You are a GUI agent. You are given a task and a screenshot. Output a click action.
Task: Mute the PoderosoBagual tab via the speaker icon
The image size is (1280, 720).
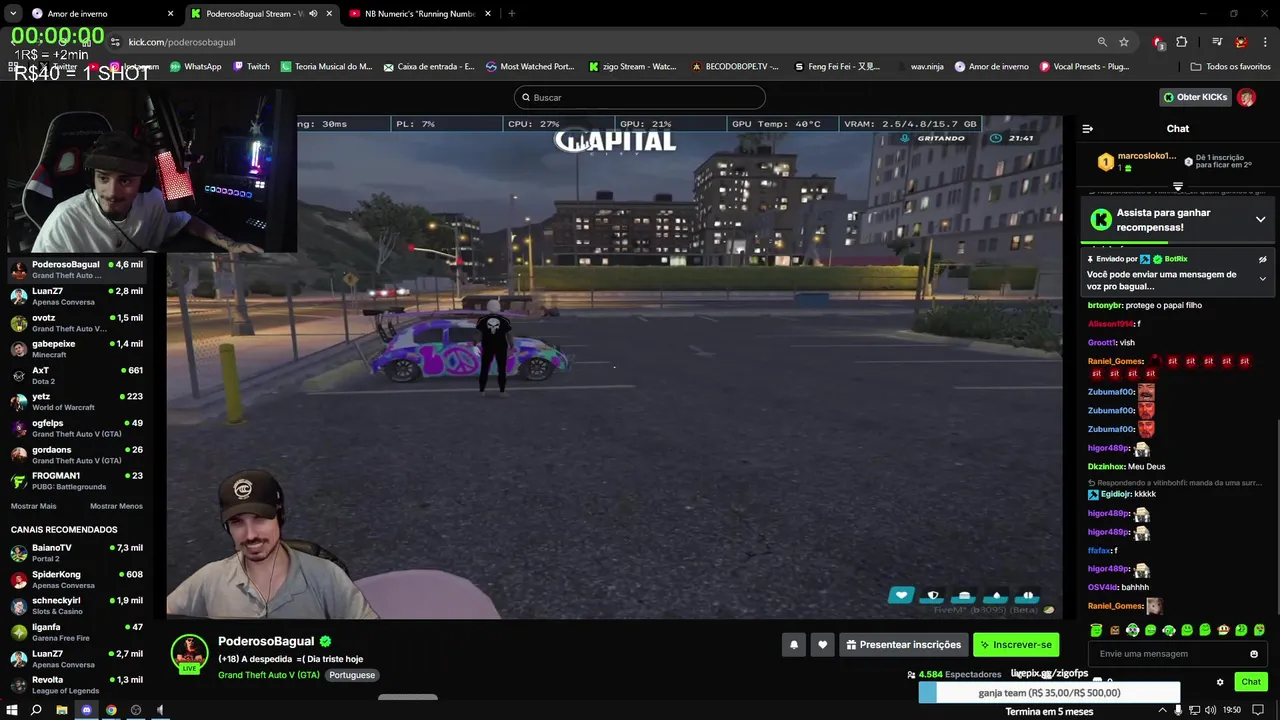pos(313,14)
